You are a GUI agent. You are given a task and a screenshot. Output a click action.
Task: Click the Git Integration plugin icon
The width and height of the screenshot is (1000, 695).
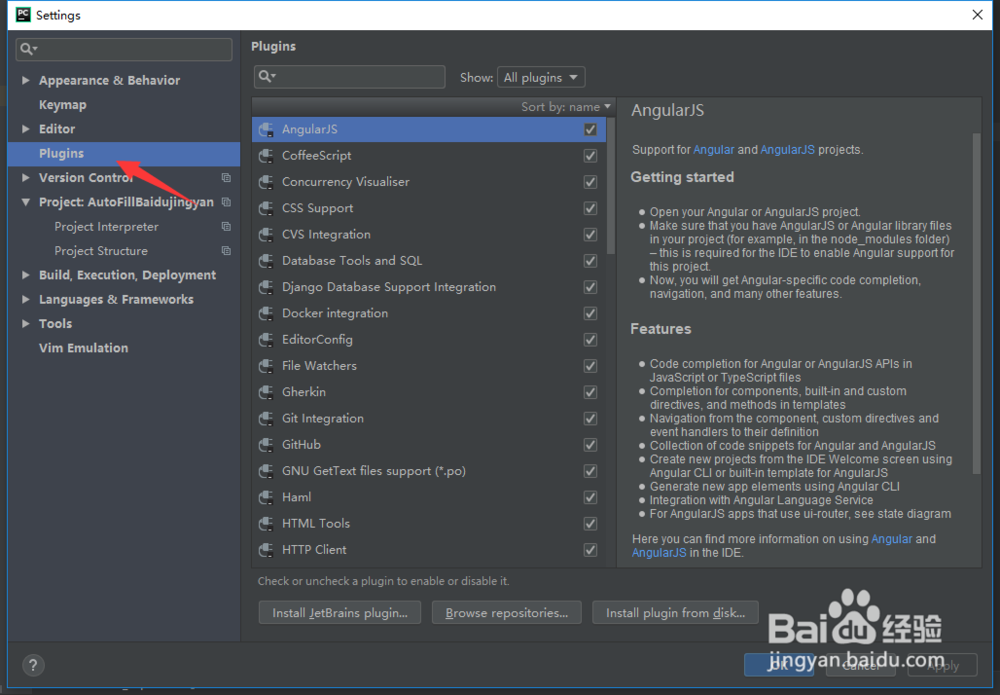tap(266, 418)
